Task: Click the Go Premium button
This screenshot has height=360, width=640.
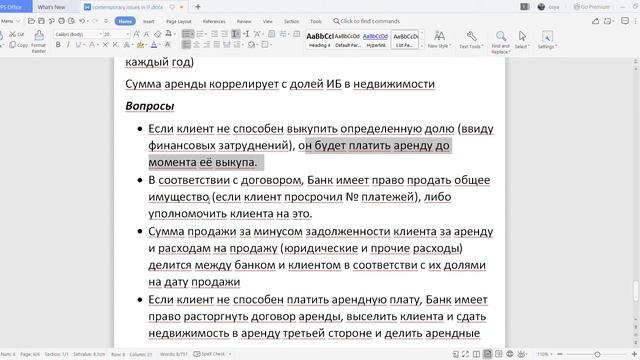Action: 591,7
